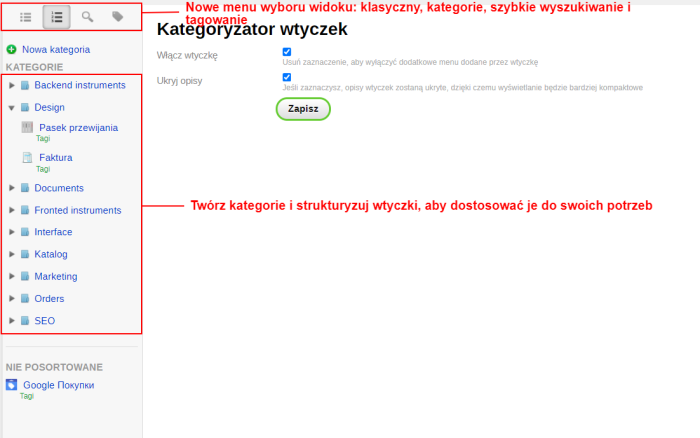Expand the Katalog category arrow
This screenshot has height=438, width=700.
(12, 254)
